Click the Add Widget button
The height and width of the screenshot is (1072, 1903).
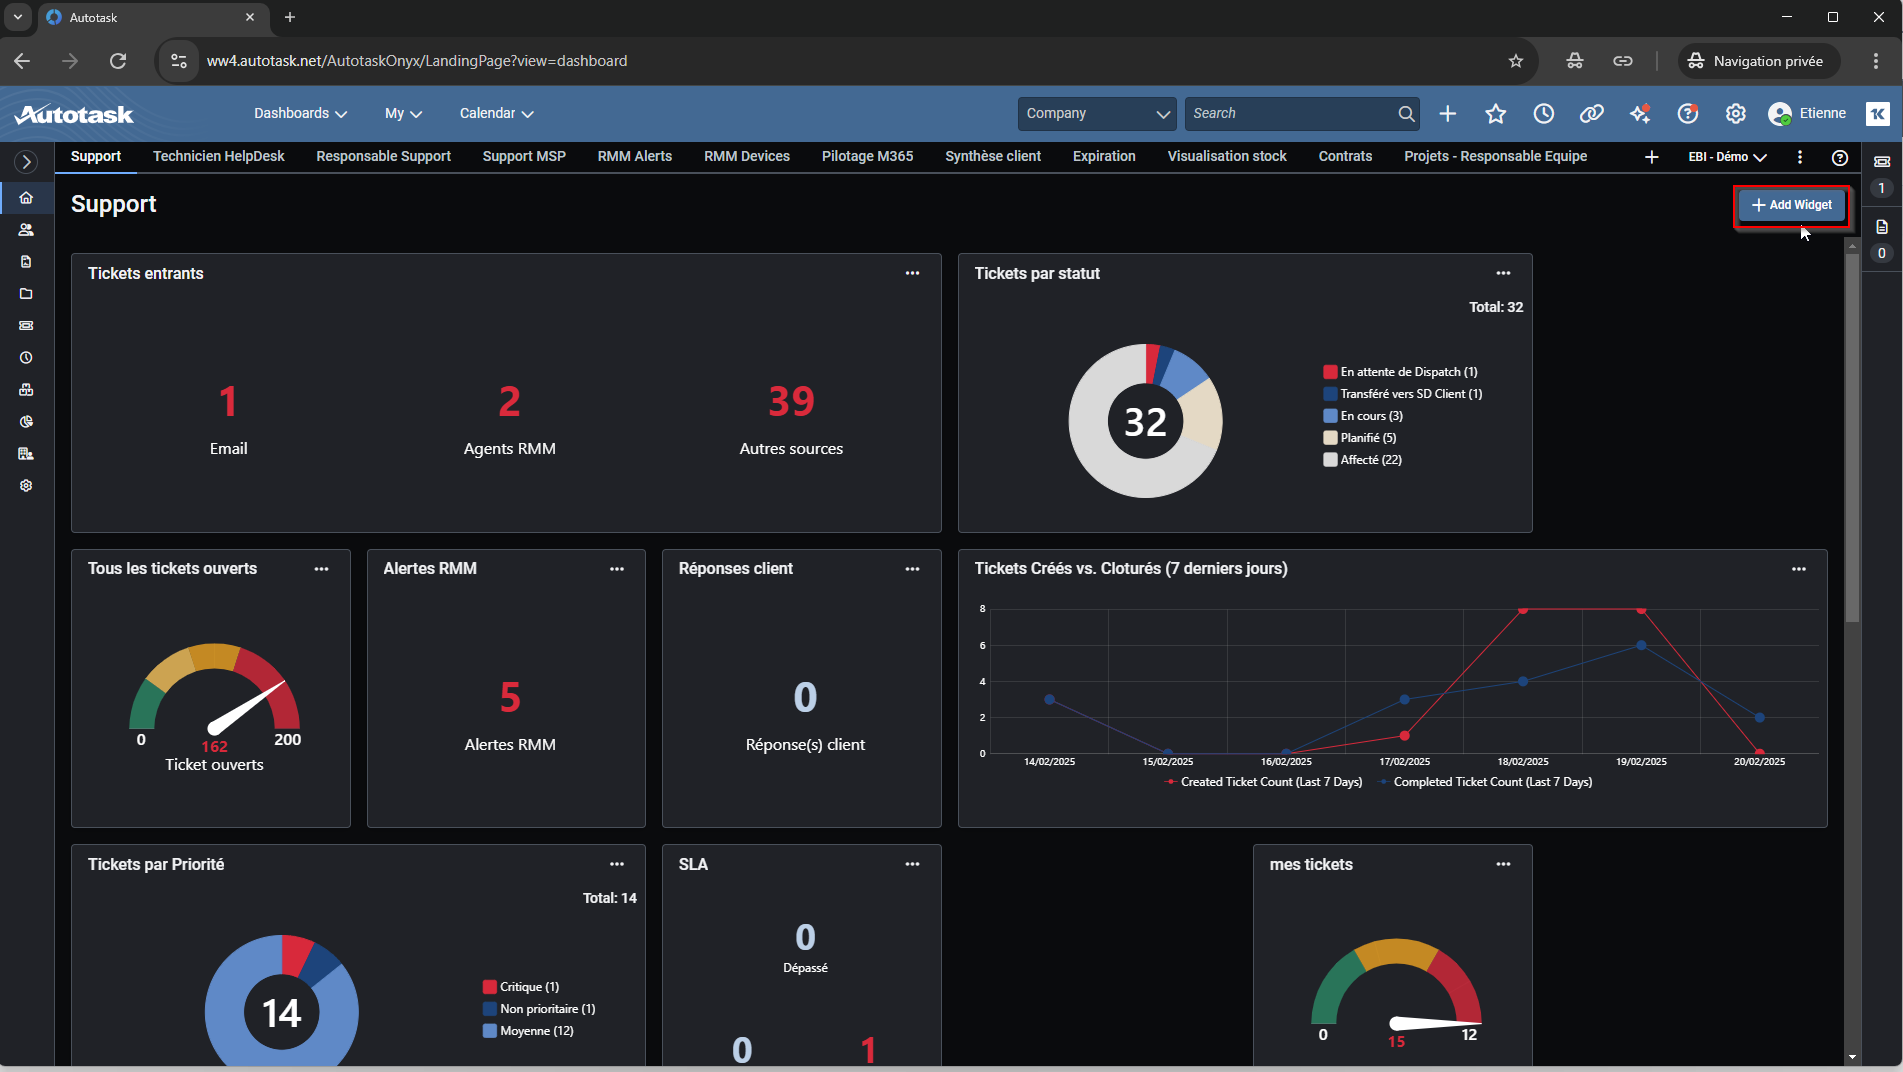[x=1792, y=205]
